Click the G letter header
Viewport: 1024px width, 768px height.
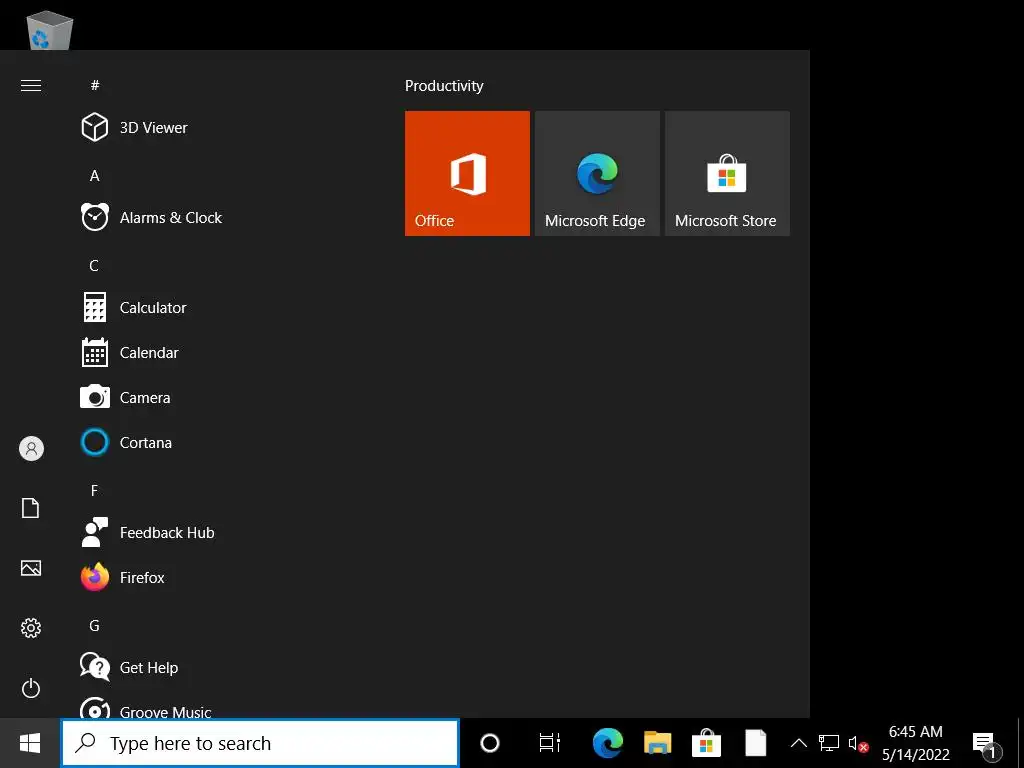pyautogui.click(x=95, y=626)
